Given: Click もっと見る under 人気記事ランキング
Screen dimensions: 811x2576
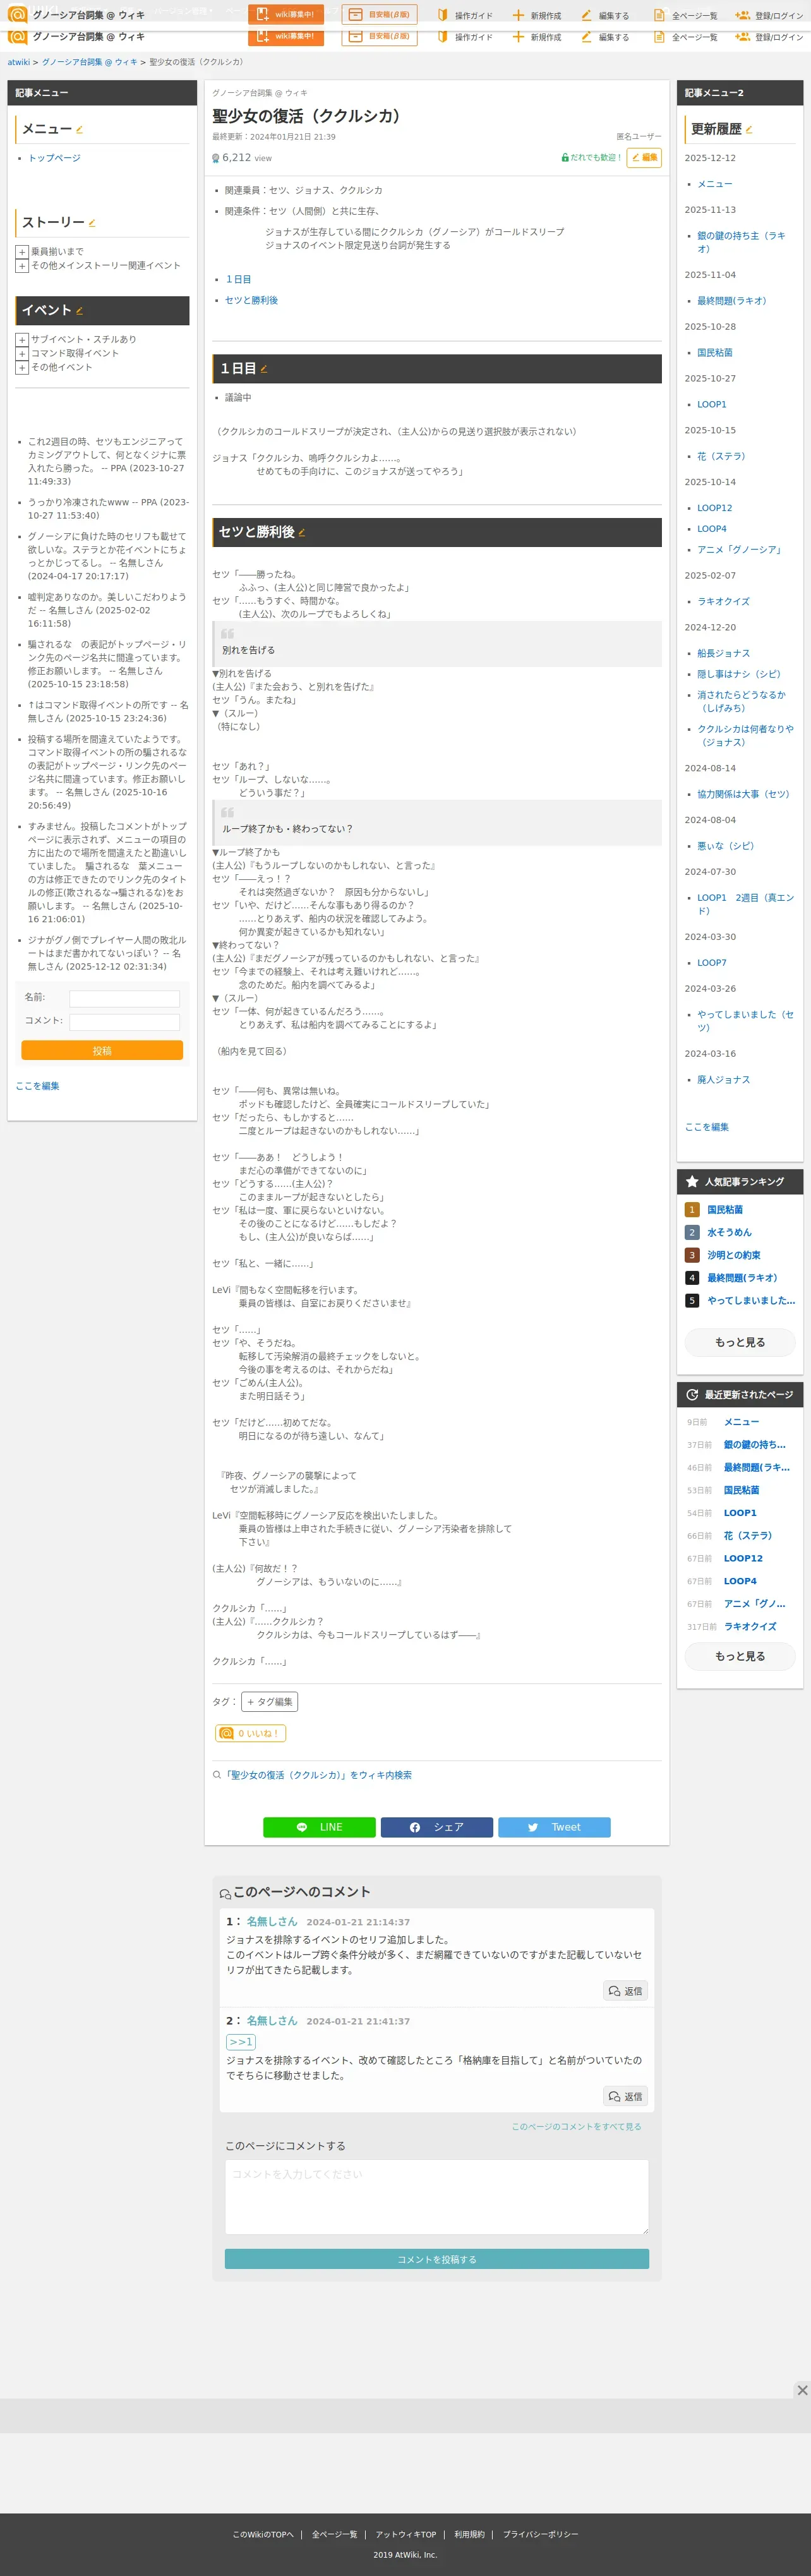Looking at the screenshot, I should tap(740, 1343).
